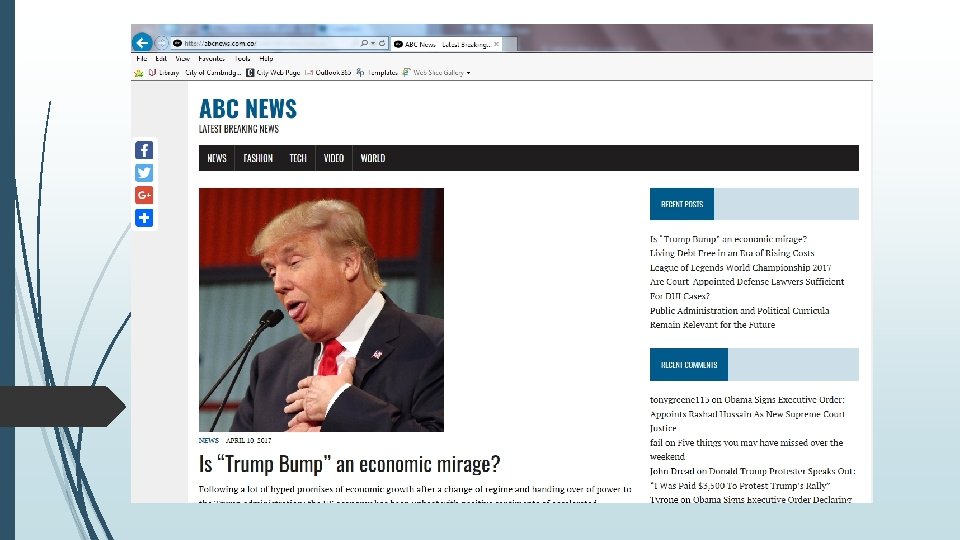Screen dimensions: 960x540
Task: Click the ABC NEWS site logo
Action: 248,109
